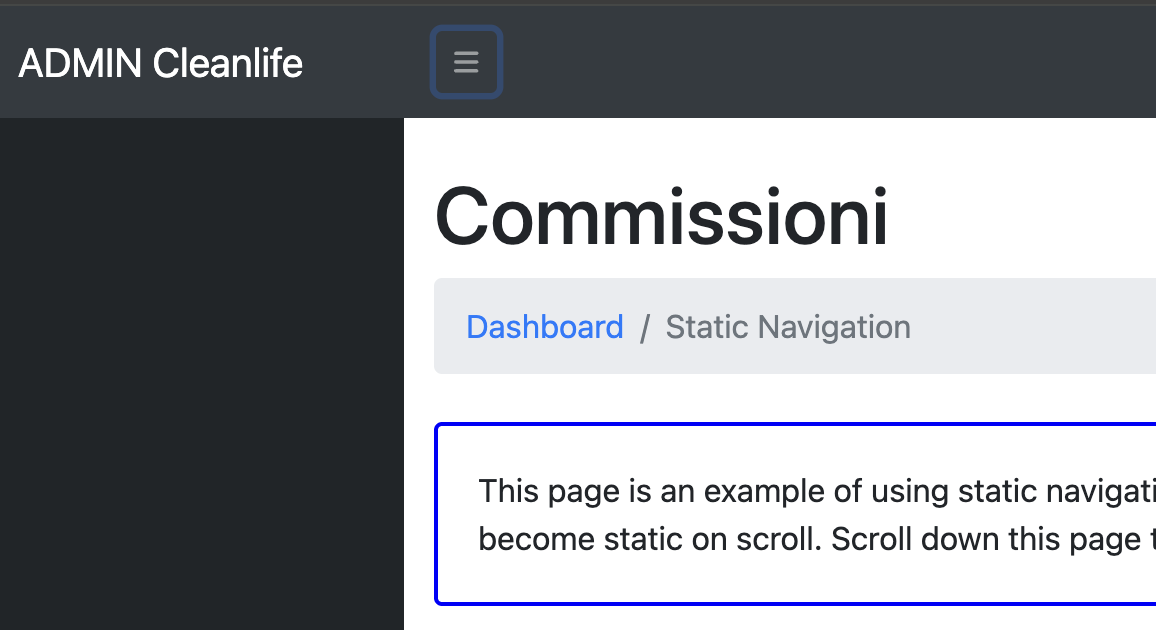The width and height of the screenshot is (1156, 630).
Task: Click the gray breadcrumb bar after Static Navigation
Action: pyautogui.click(x=1032, y=326)
